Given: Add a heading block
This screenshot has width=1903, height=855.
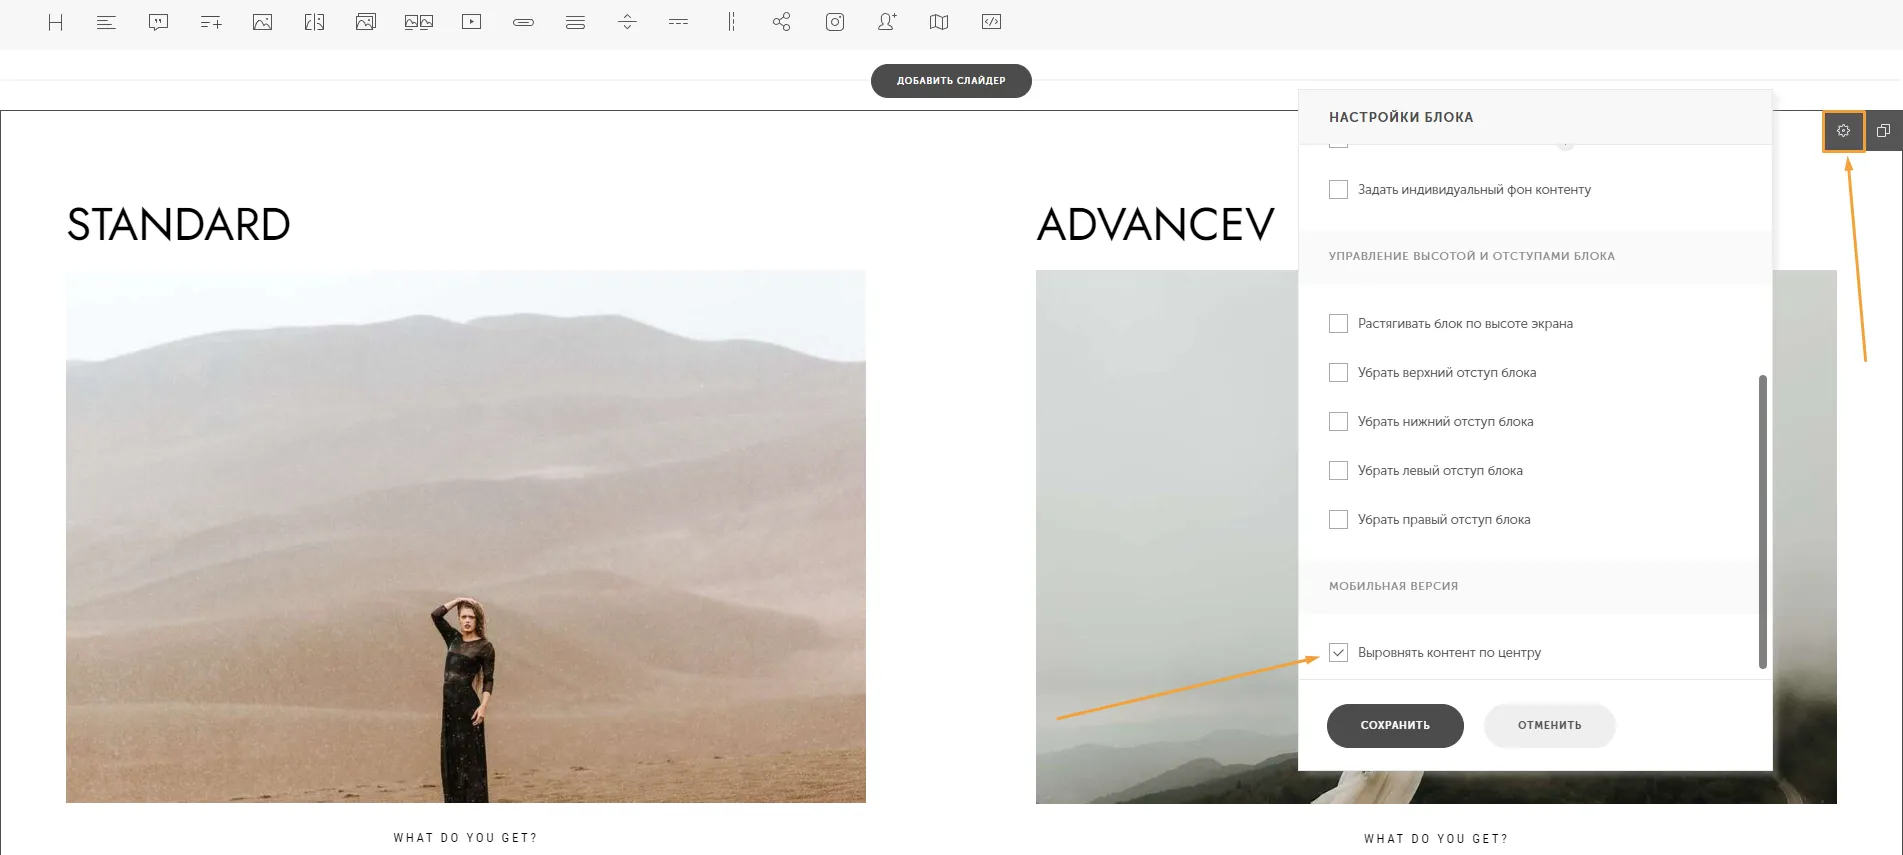Looking at the screenshot, I should coord(56,22).
